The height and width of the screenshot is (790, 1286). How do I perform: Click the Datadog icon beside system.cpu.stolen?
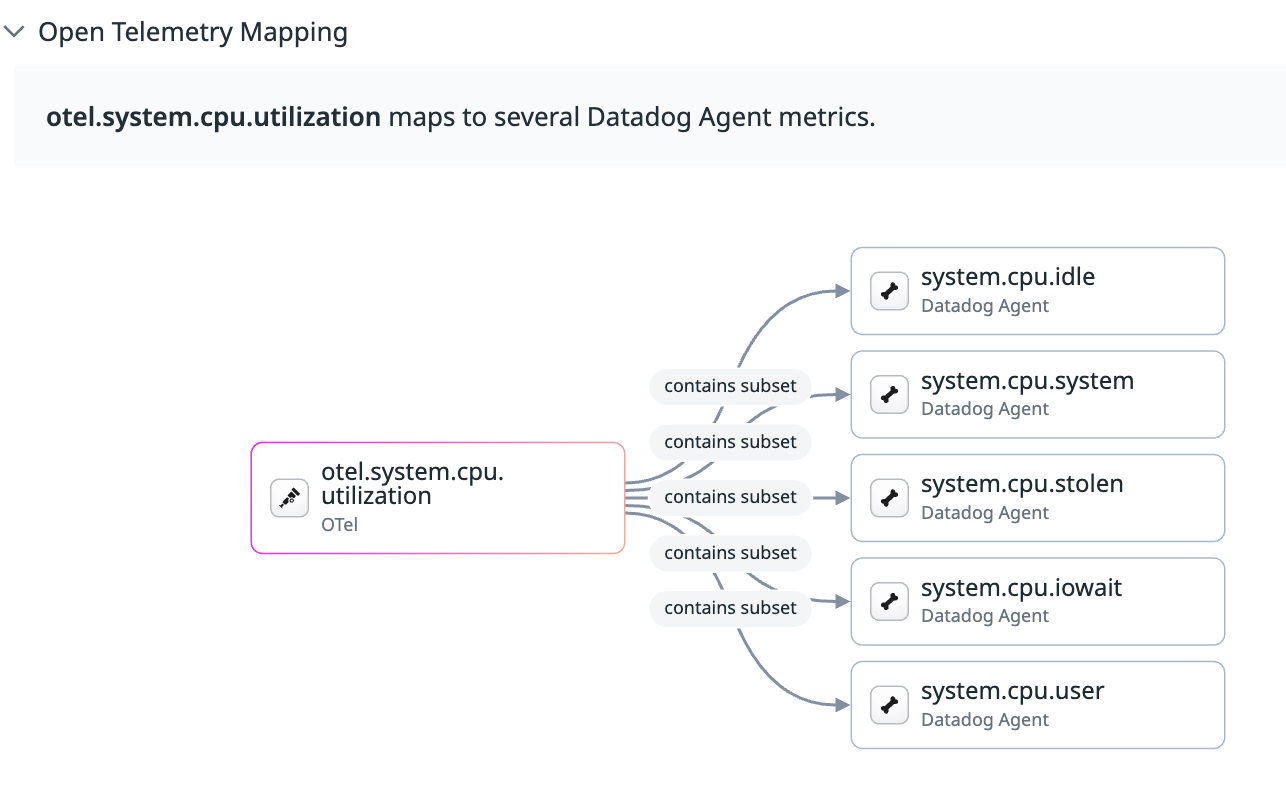(889, 498)
